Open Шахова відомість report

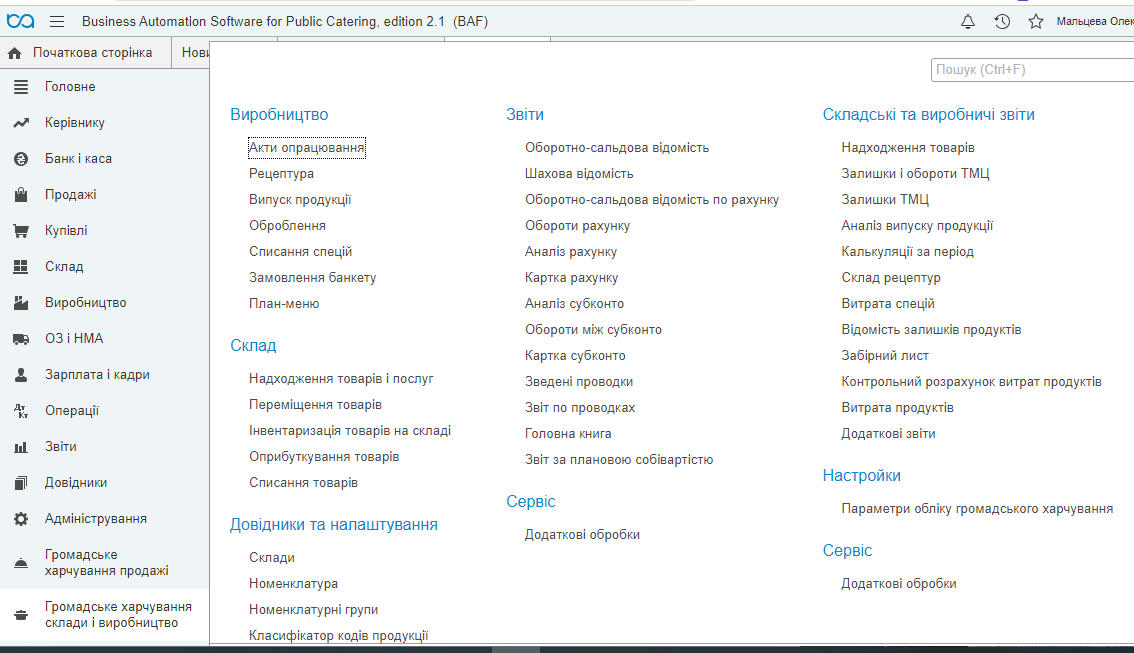pyautogui.click(x=579, y=174)
